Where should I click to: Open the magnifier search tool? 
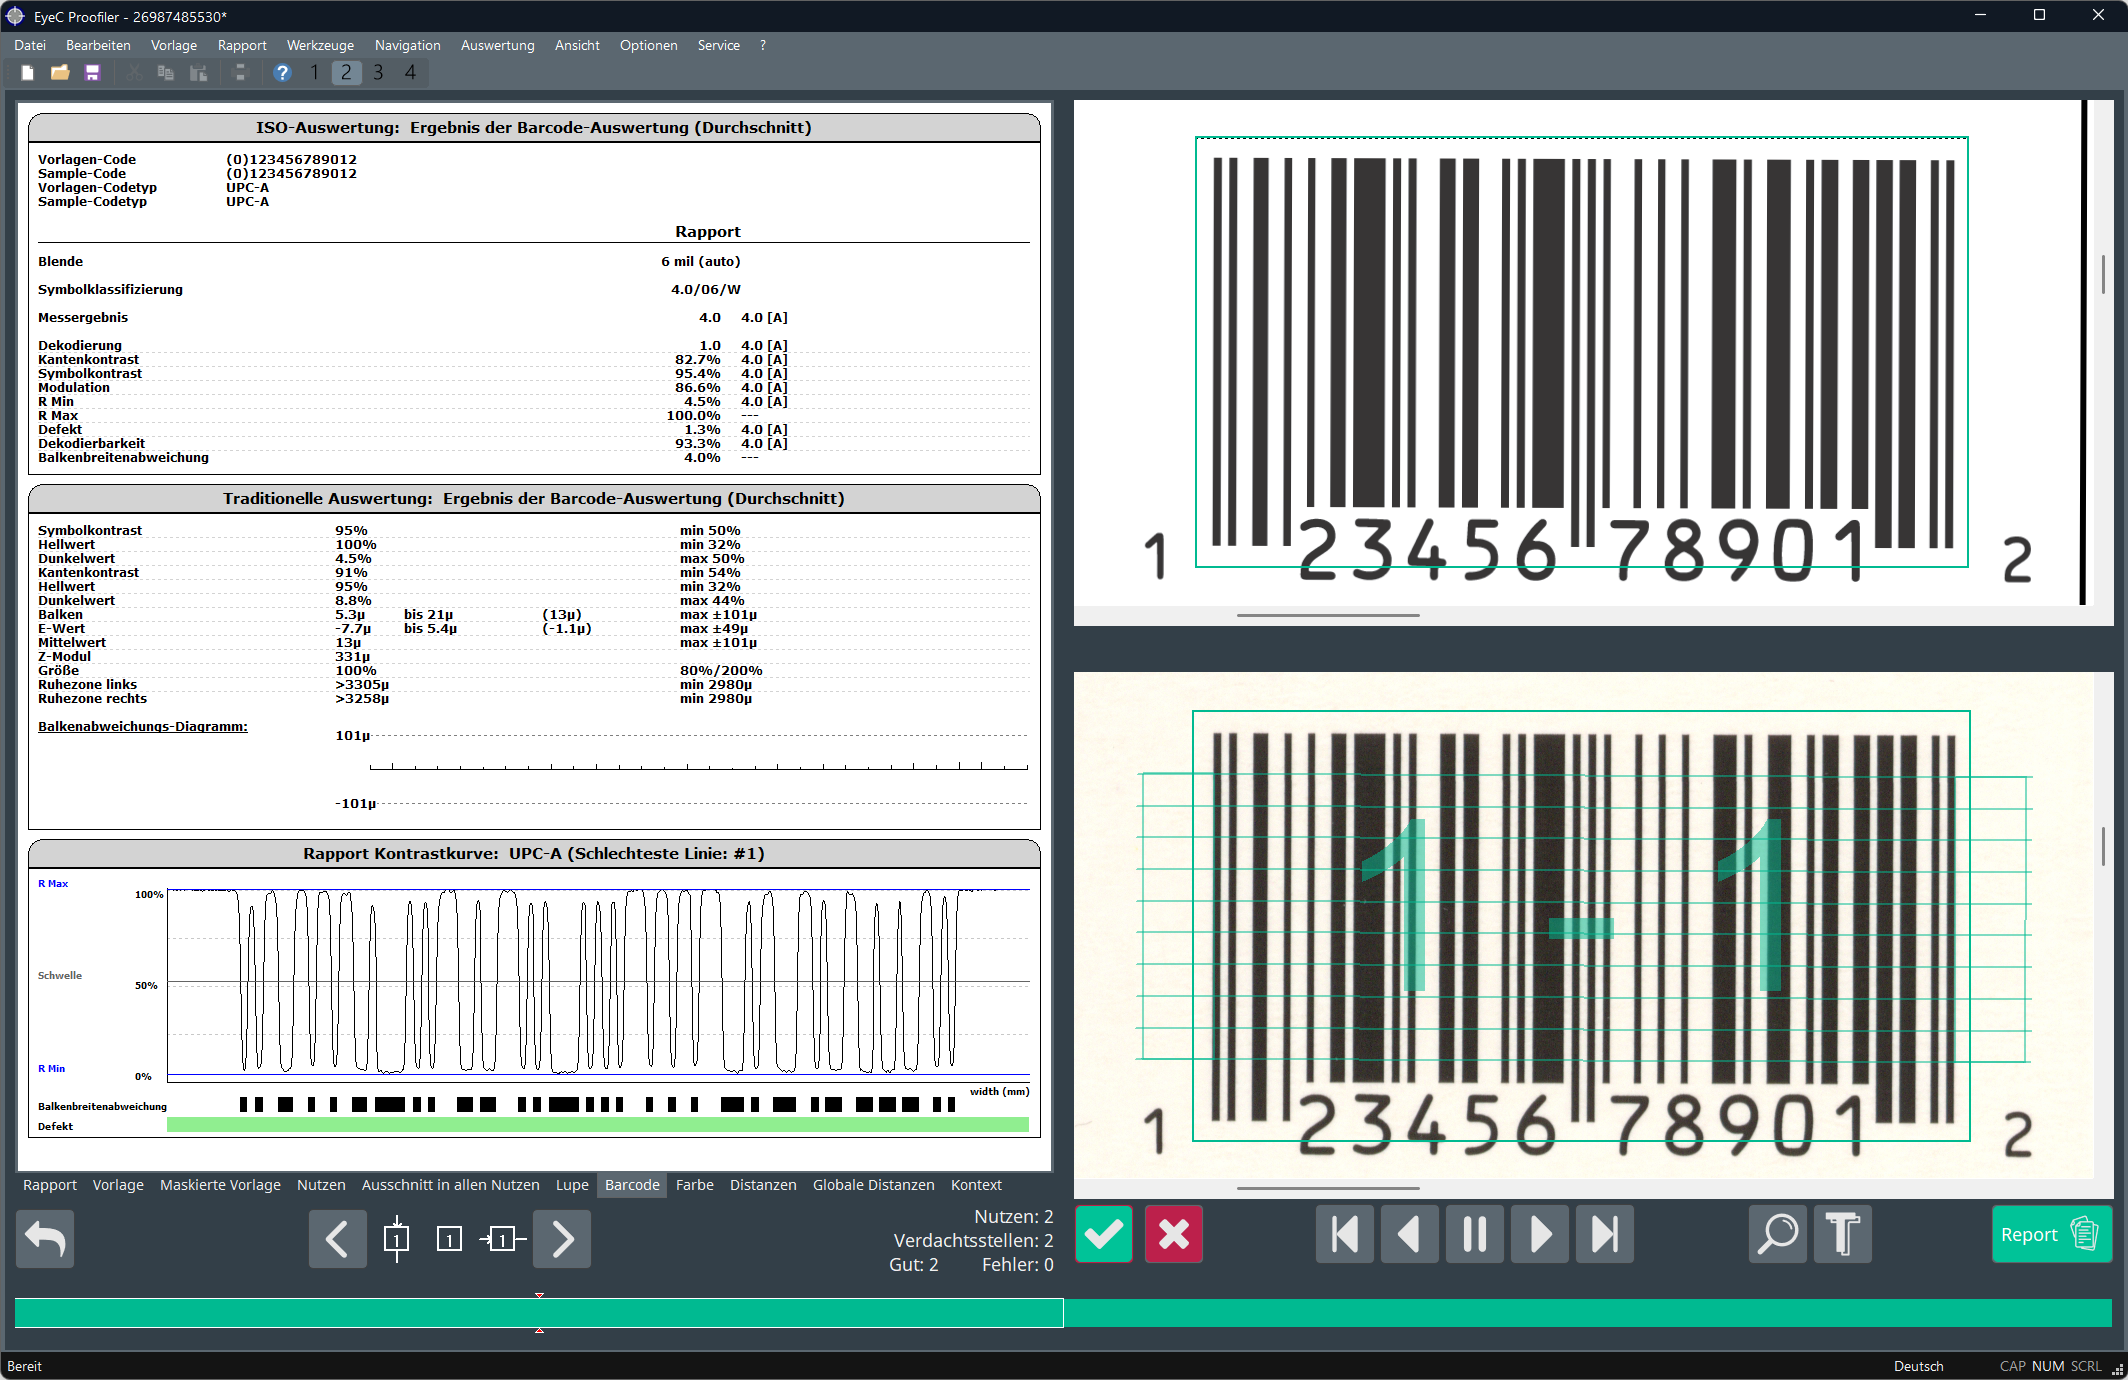pyautogui.click(x=1778, y=1234)
